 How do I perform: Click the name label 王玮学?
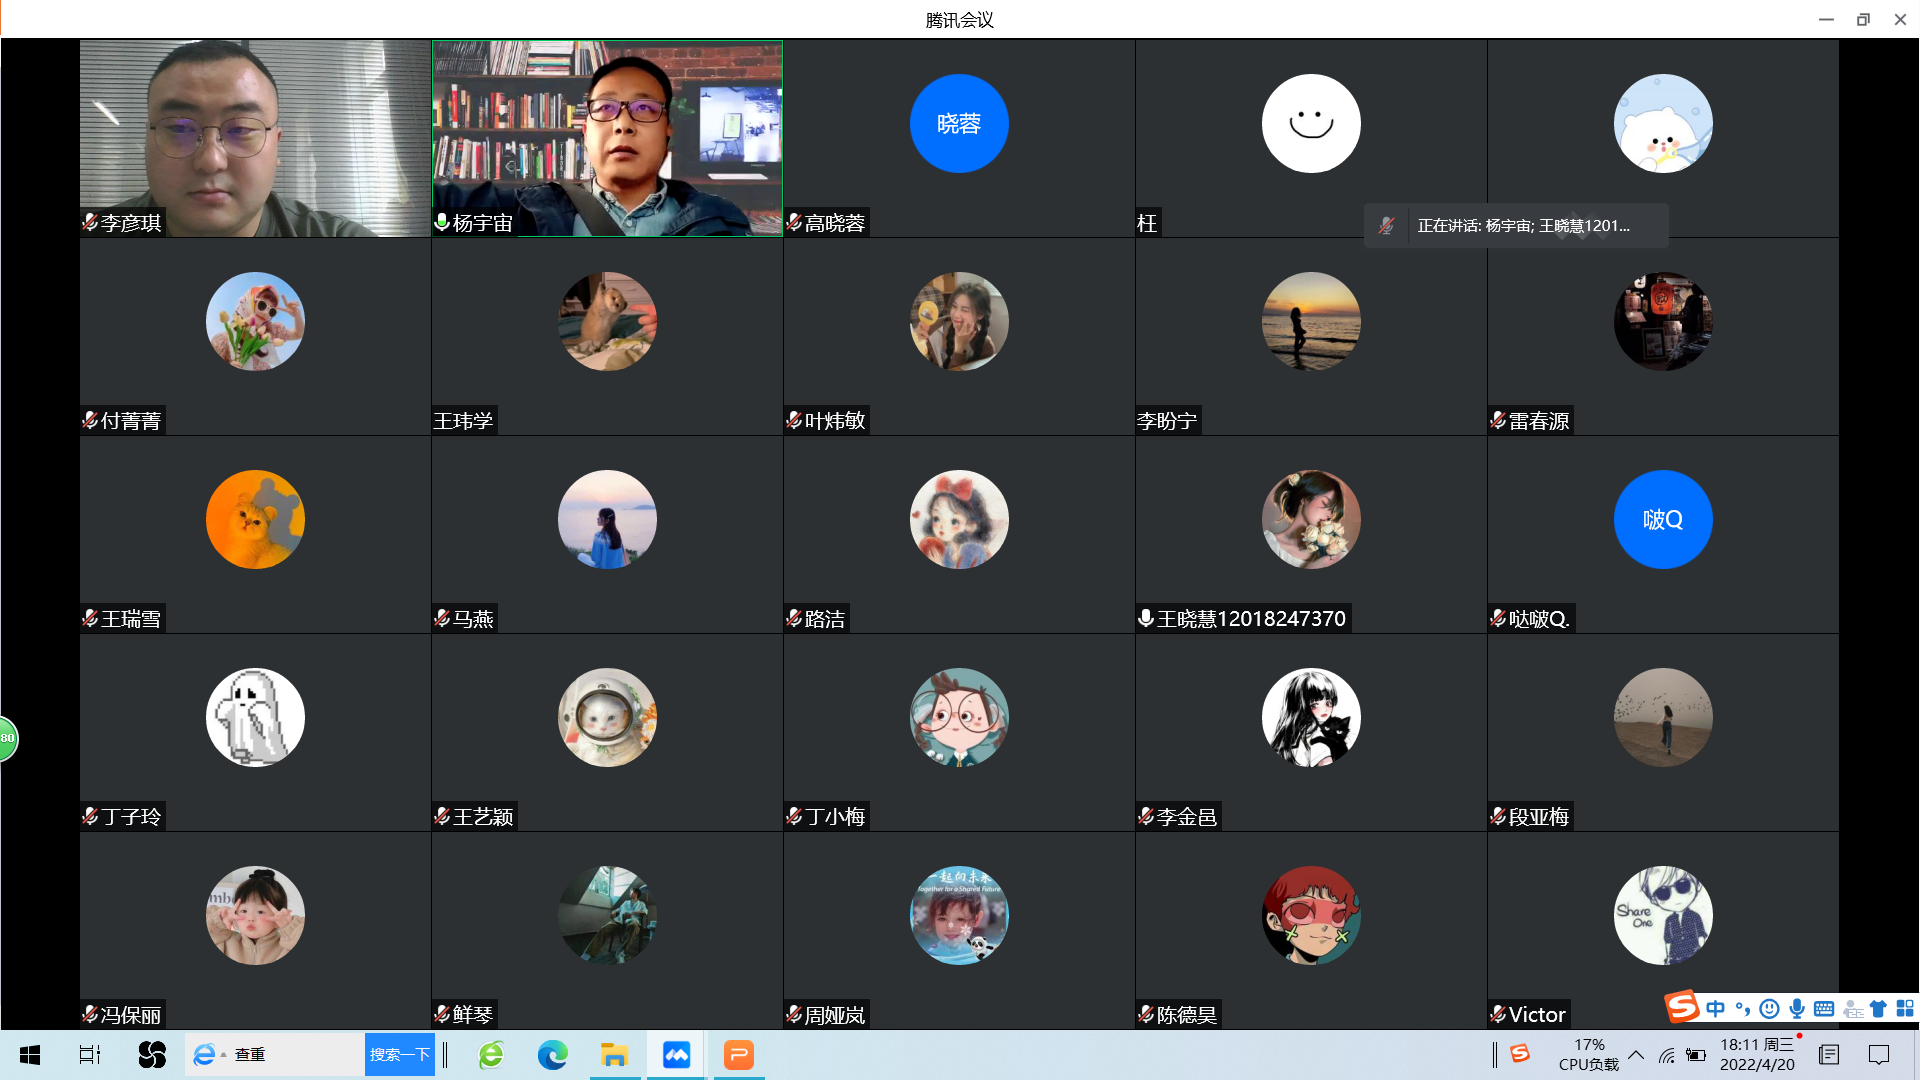(464, 421)
